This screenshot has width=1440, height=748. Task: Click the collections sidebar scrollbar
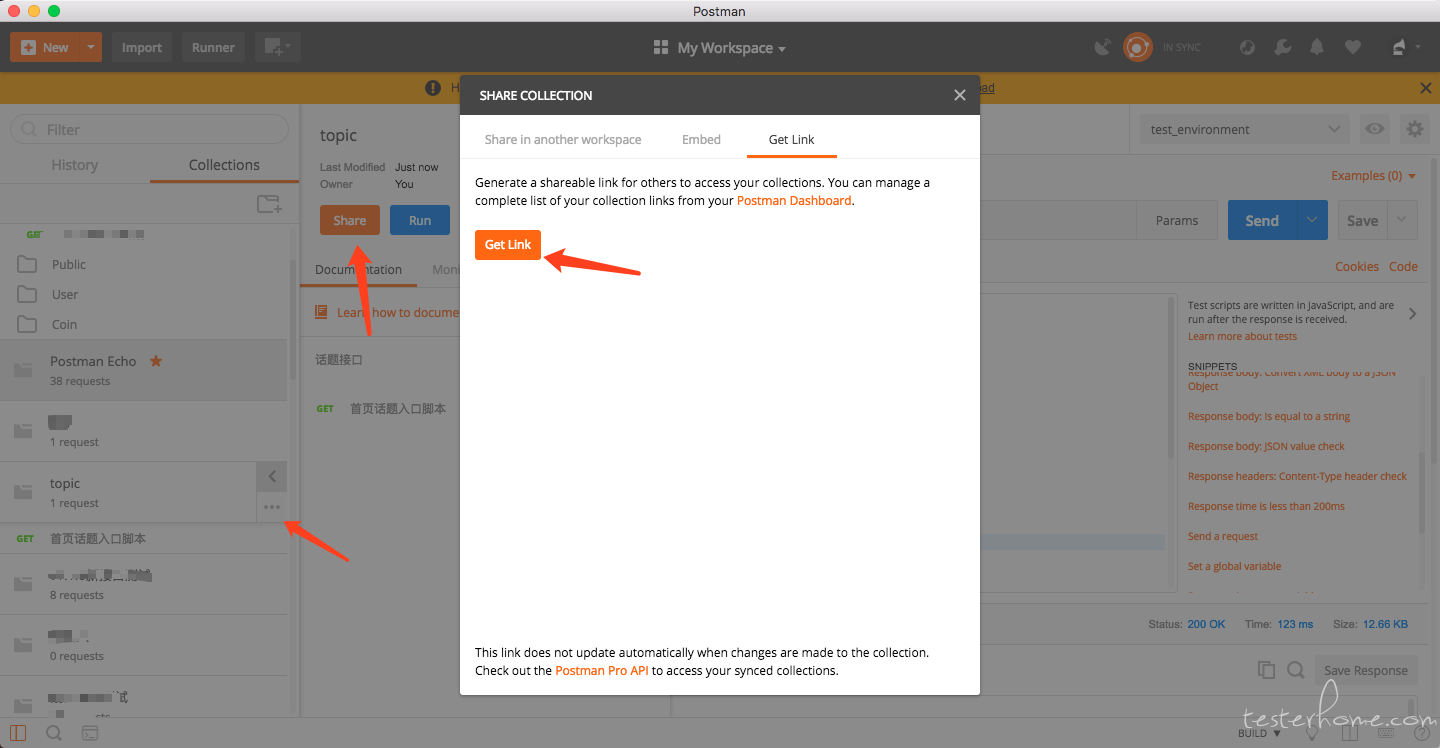tap(294, 318)
